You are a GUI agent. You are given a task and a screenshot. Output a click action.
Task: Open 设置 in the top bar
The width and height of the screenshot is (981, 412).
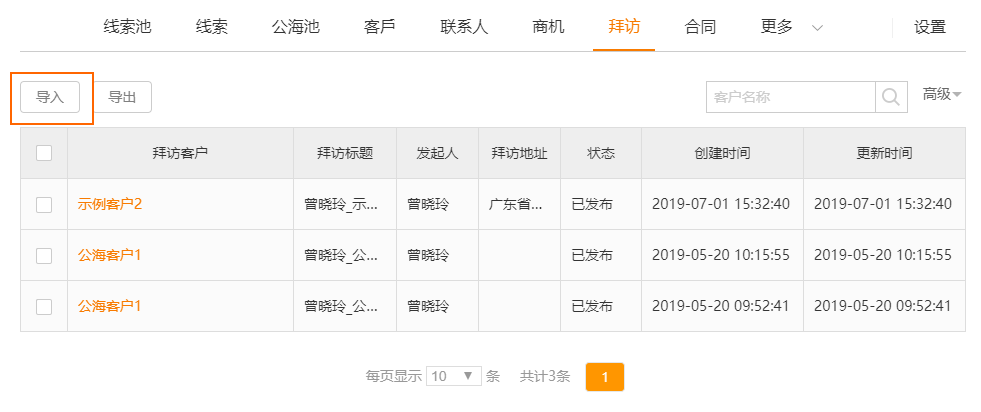[x=930, y=27]
